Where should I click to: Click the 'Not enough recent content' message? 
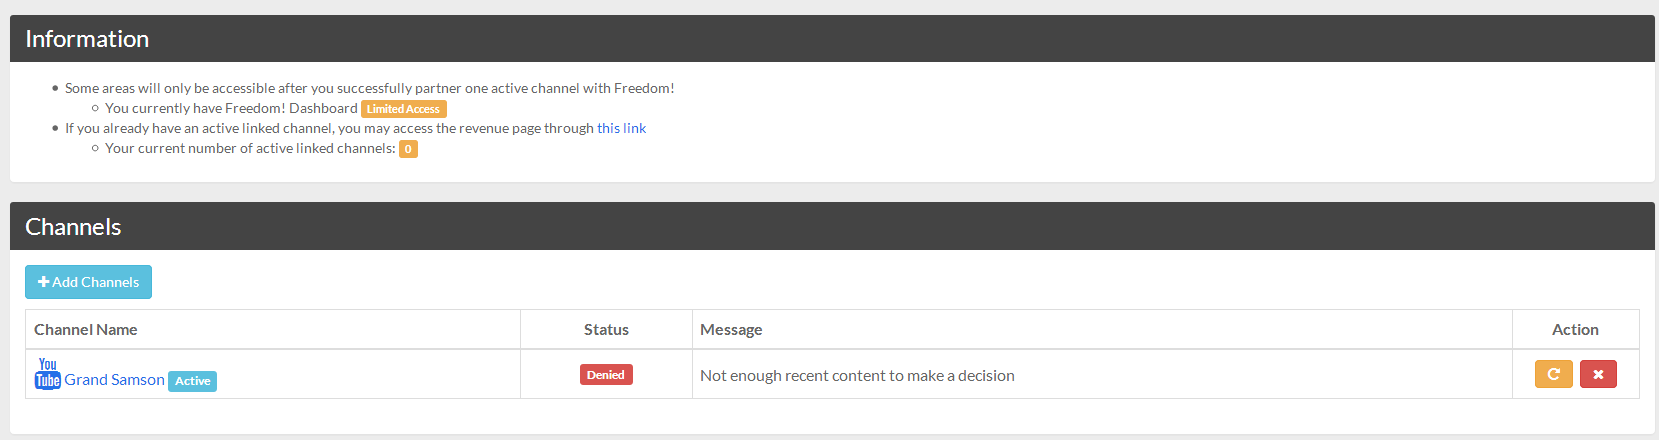click(857, 376)
